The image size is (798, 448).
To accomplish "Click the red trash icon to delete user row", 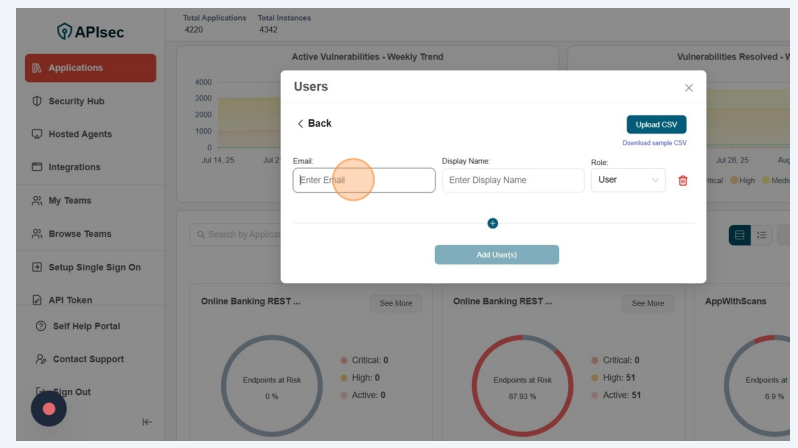I will point(683,180).
